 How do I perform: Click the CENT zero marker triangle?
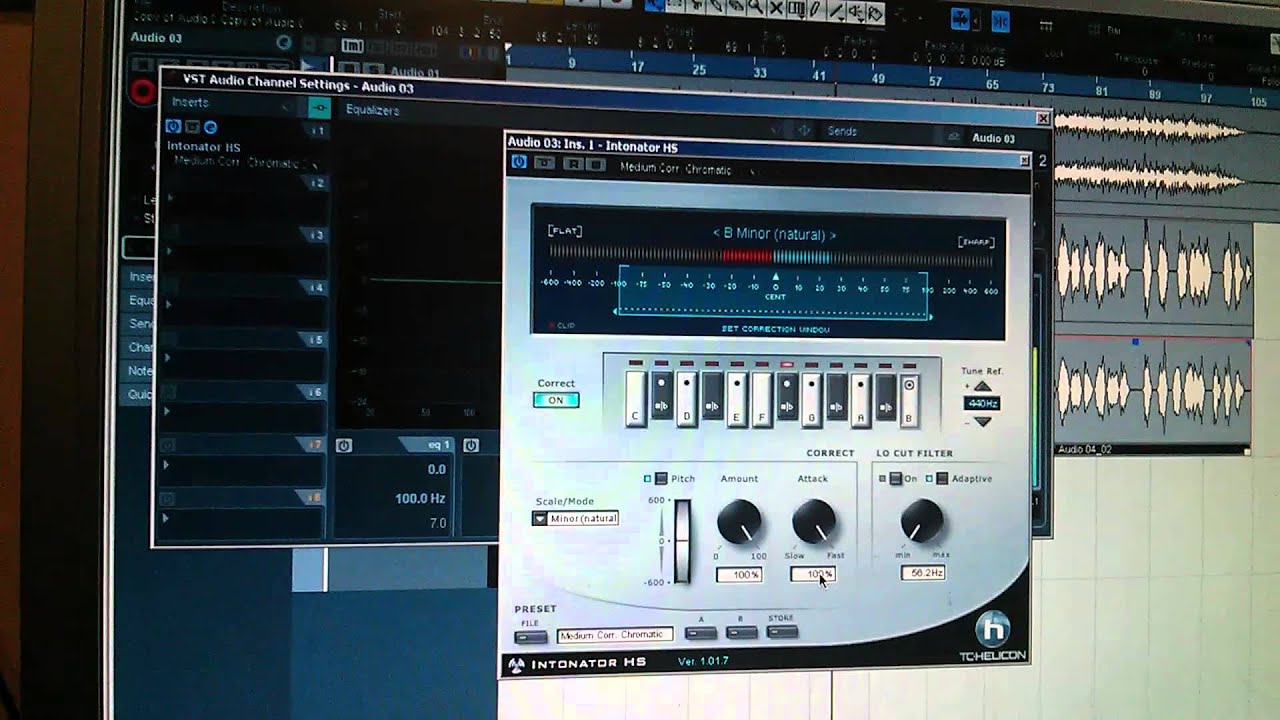(x=775, y=277)
